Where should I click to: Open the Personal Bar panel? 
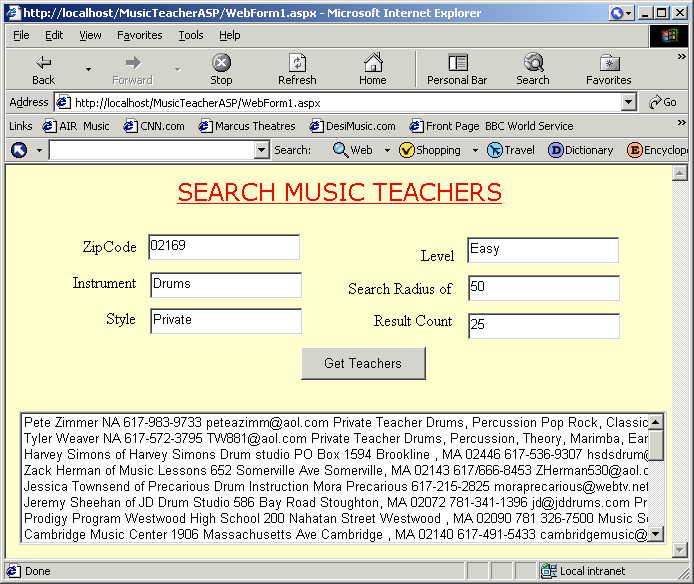pyautogui.click(x=457, y=69)
